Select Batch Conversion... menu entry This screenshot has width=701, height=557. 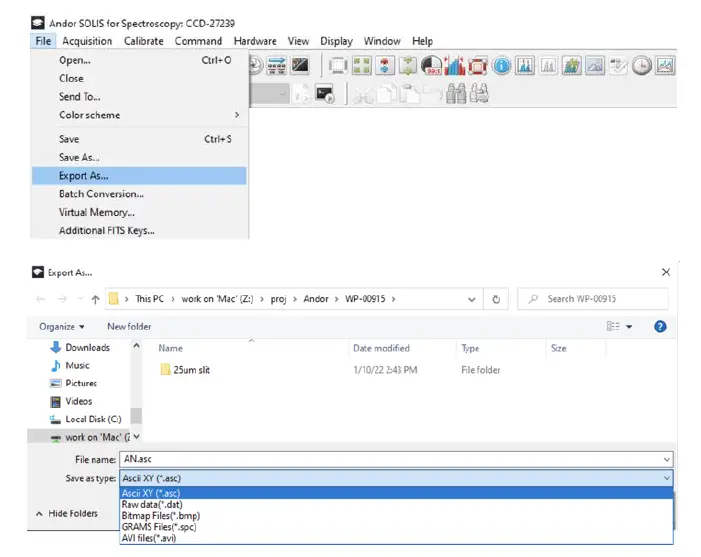pyautogui.click(x=139, y=194)
